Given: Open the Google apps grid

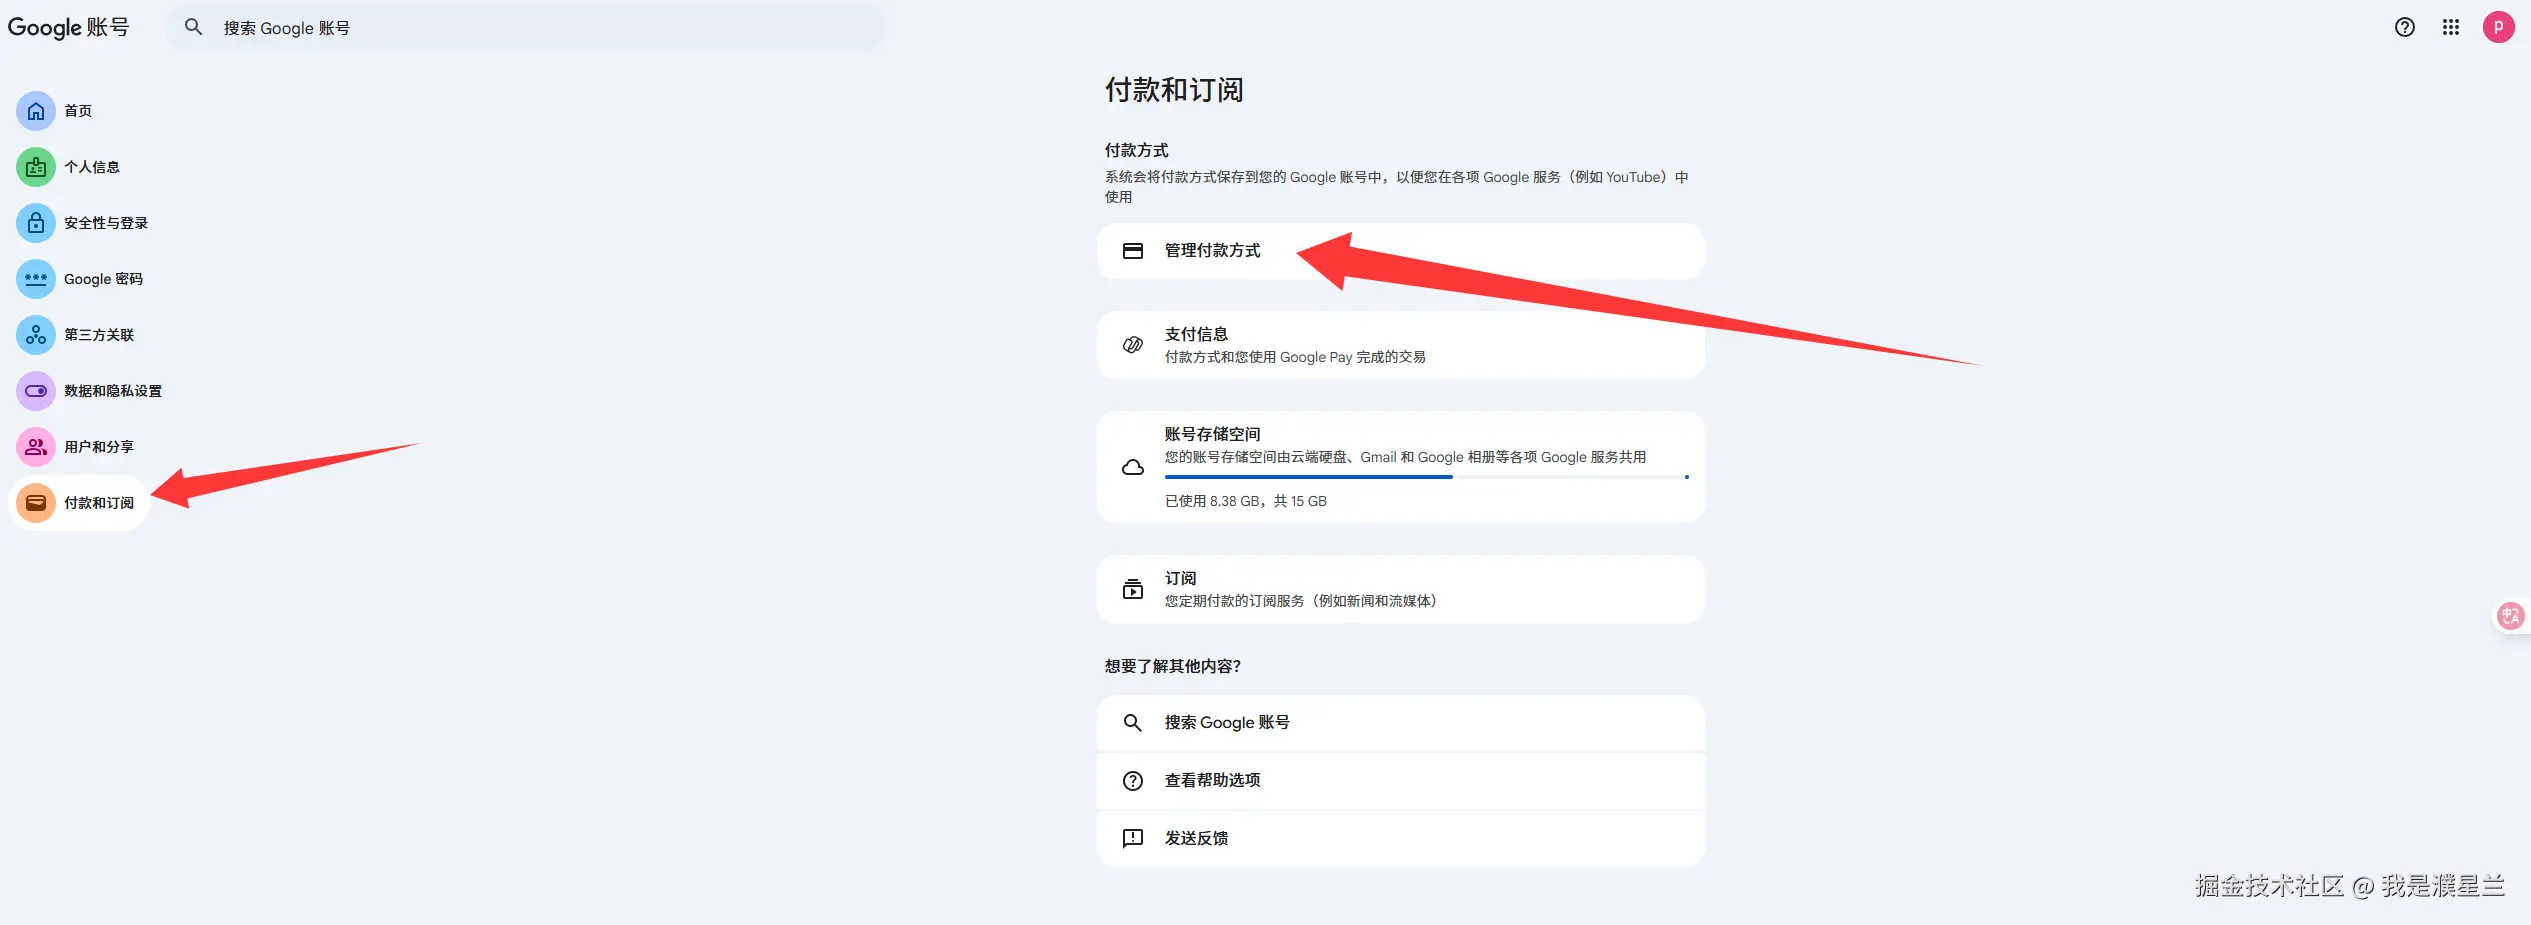Looking at the screenshot, I should (x=2450, y=27).
